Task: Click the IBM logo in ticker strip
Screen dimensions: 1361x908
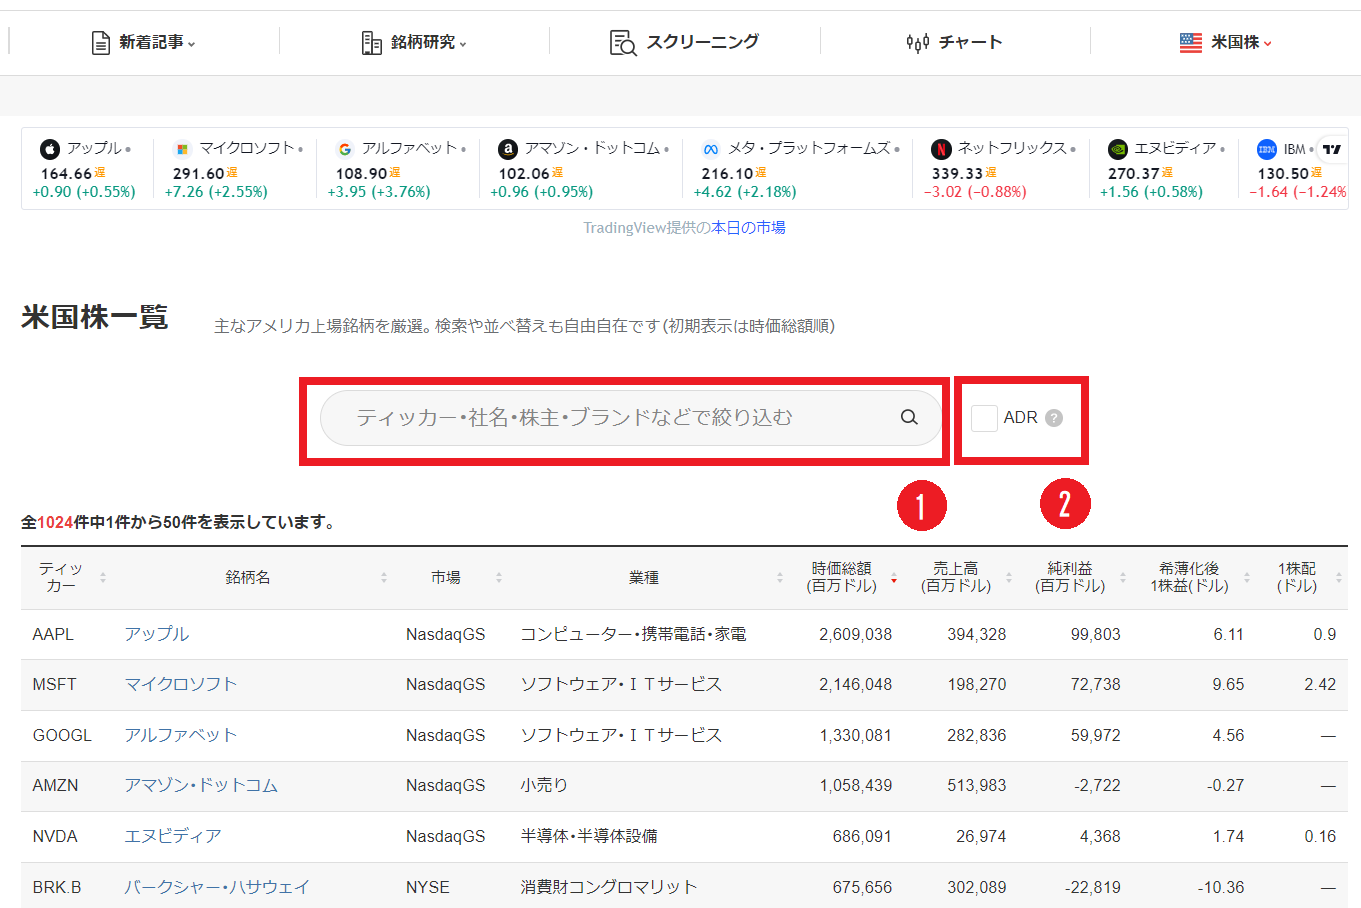Action: (1267, 149)
